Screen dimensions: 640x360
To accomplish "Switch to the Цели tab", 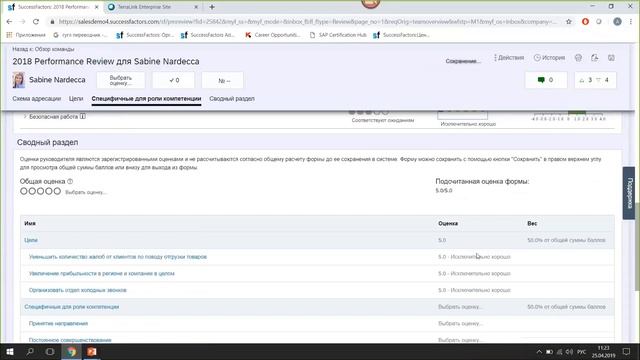I will click(76, 98).
